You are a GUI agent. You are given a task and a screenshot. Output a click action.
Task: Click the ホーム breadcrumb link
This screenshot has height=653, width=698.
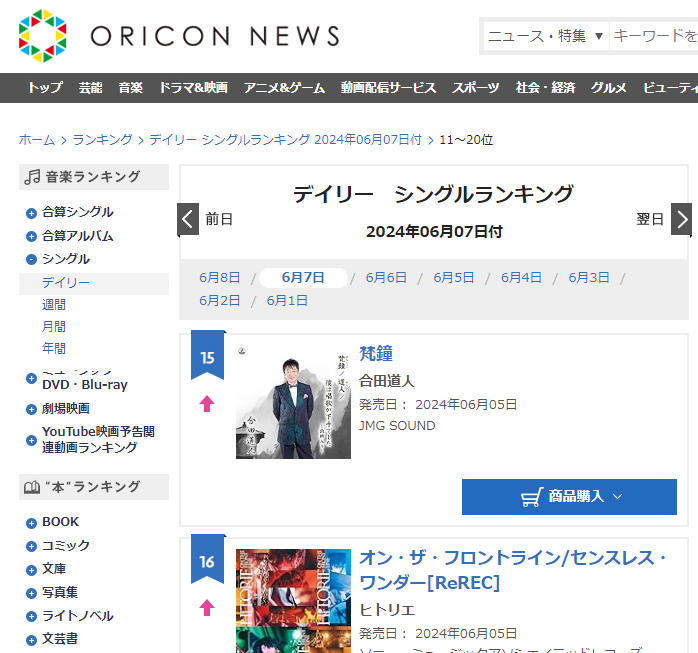(37, 140)
